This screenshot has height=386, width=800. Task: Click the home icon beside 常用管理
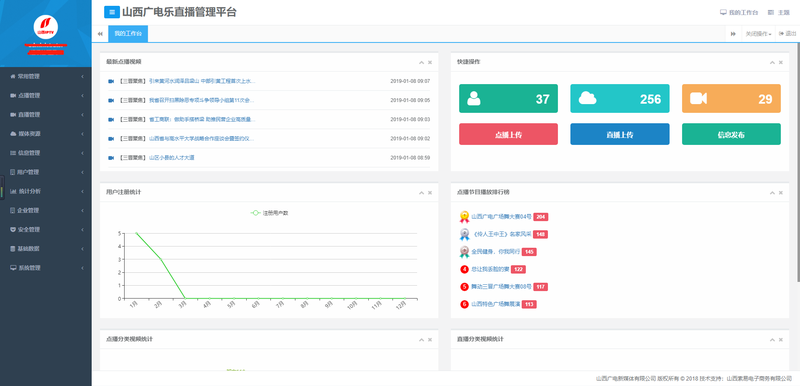click(x=13, y=76)
